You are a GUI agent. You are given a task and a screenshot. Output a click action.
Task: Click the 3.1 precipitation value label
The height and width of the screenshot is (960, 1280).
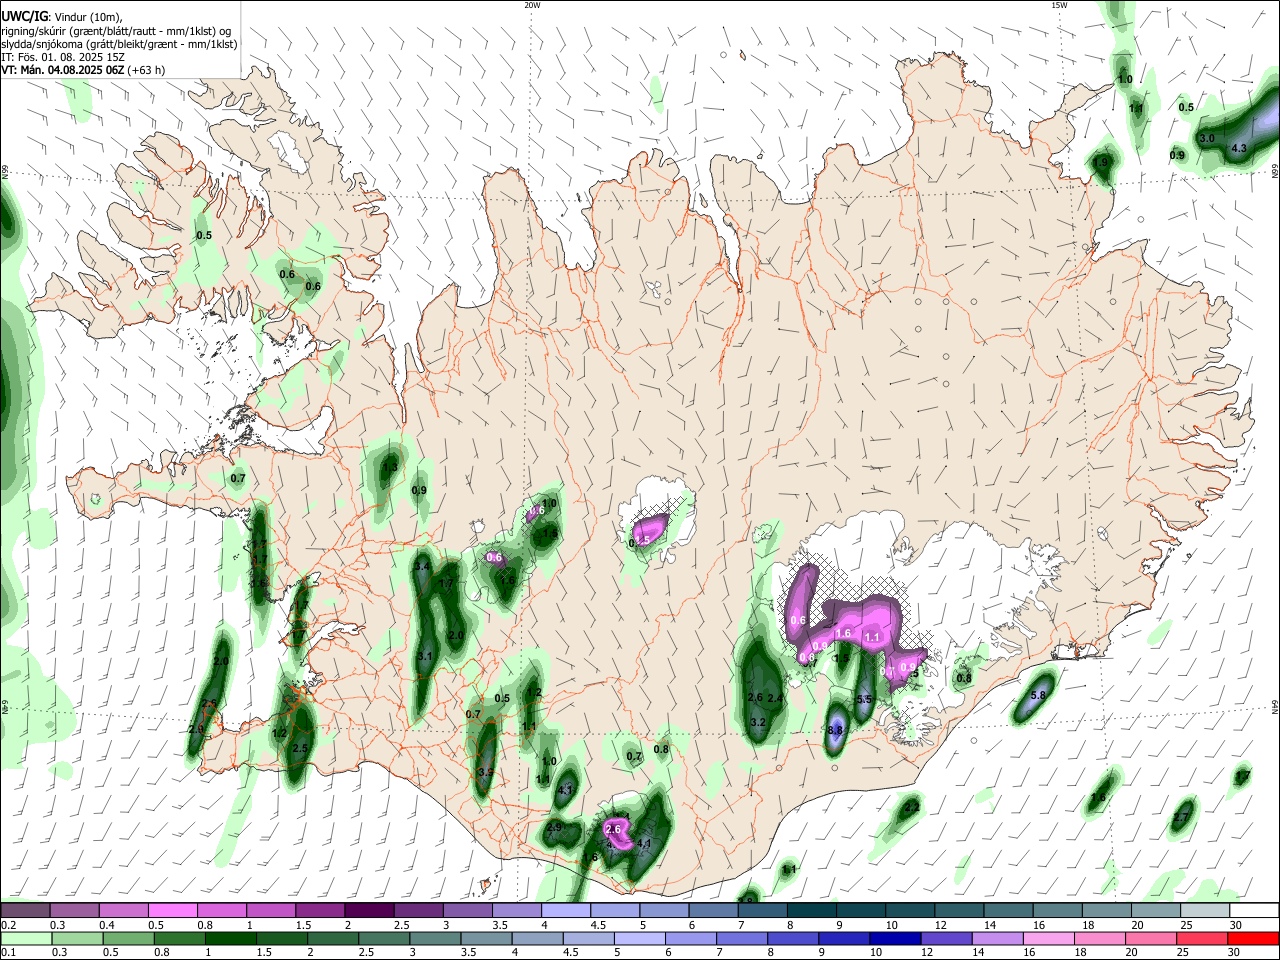point(424,656)
